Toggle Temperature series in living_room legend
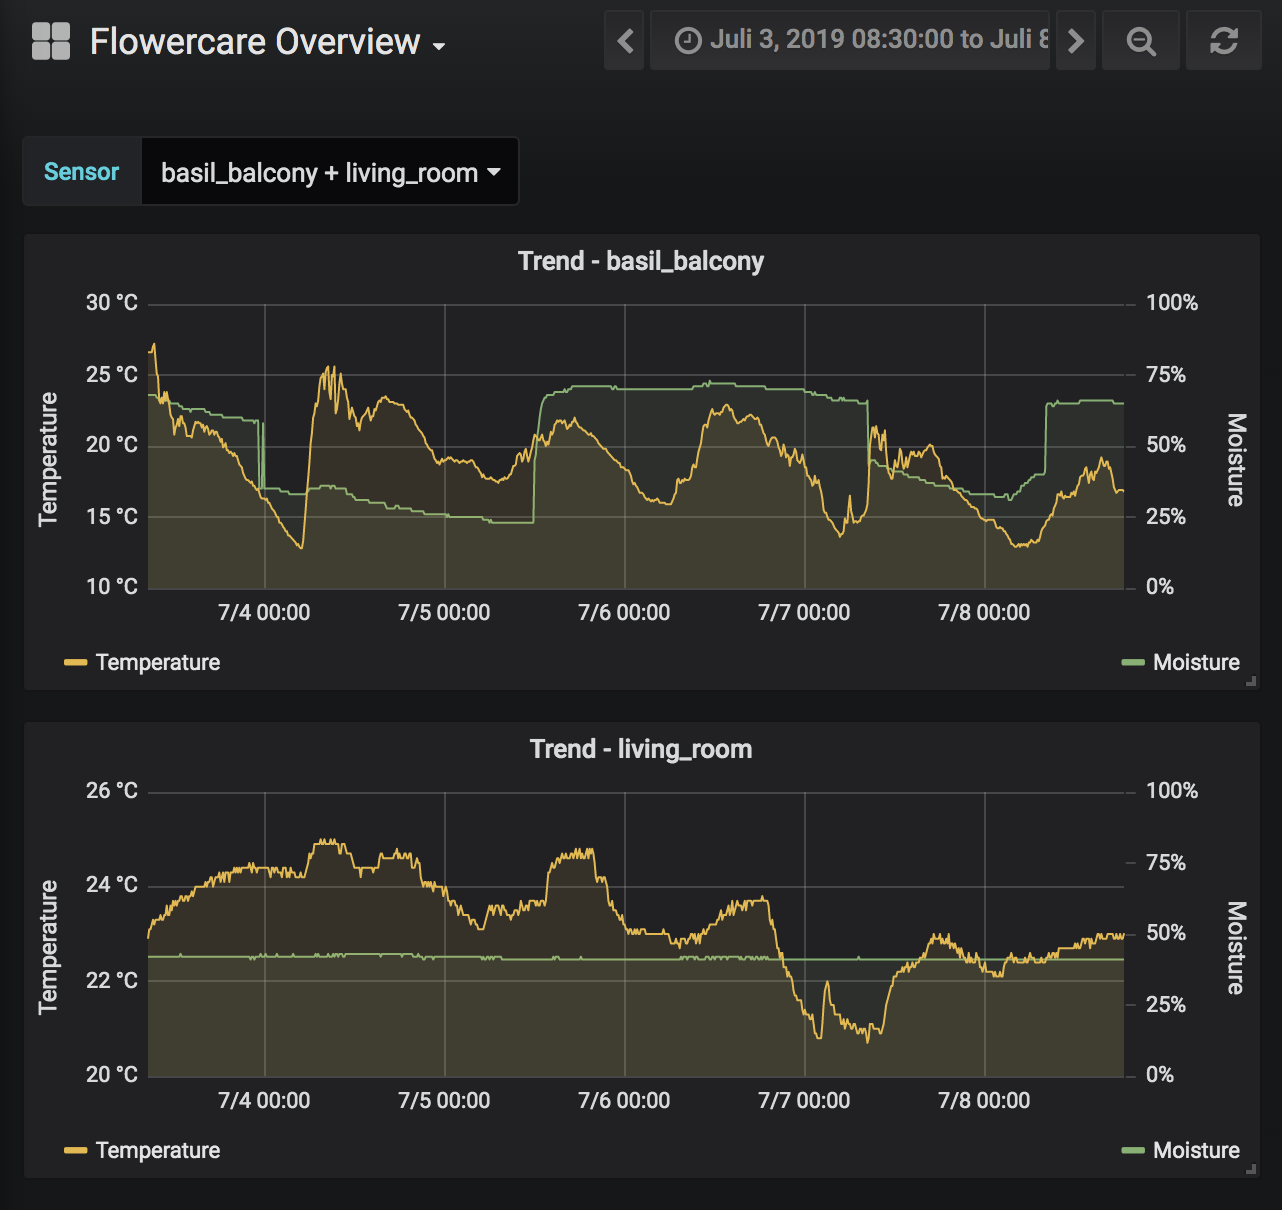Screen dimensions: 1282x1210 click(x=157, y=1150)
